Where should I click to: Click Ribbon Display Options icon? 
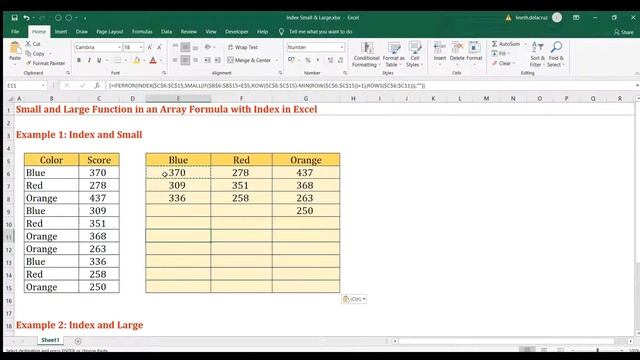coord(576,18)
